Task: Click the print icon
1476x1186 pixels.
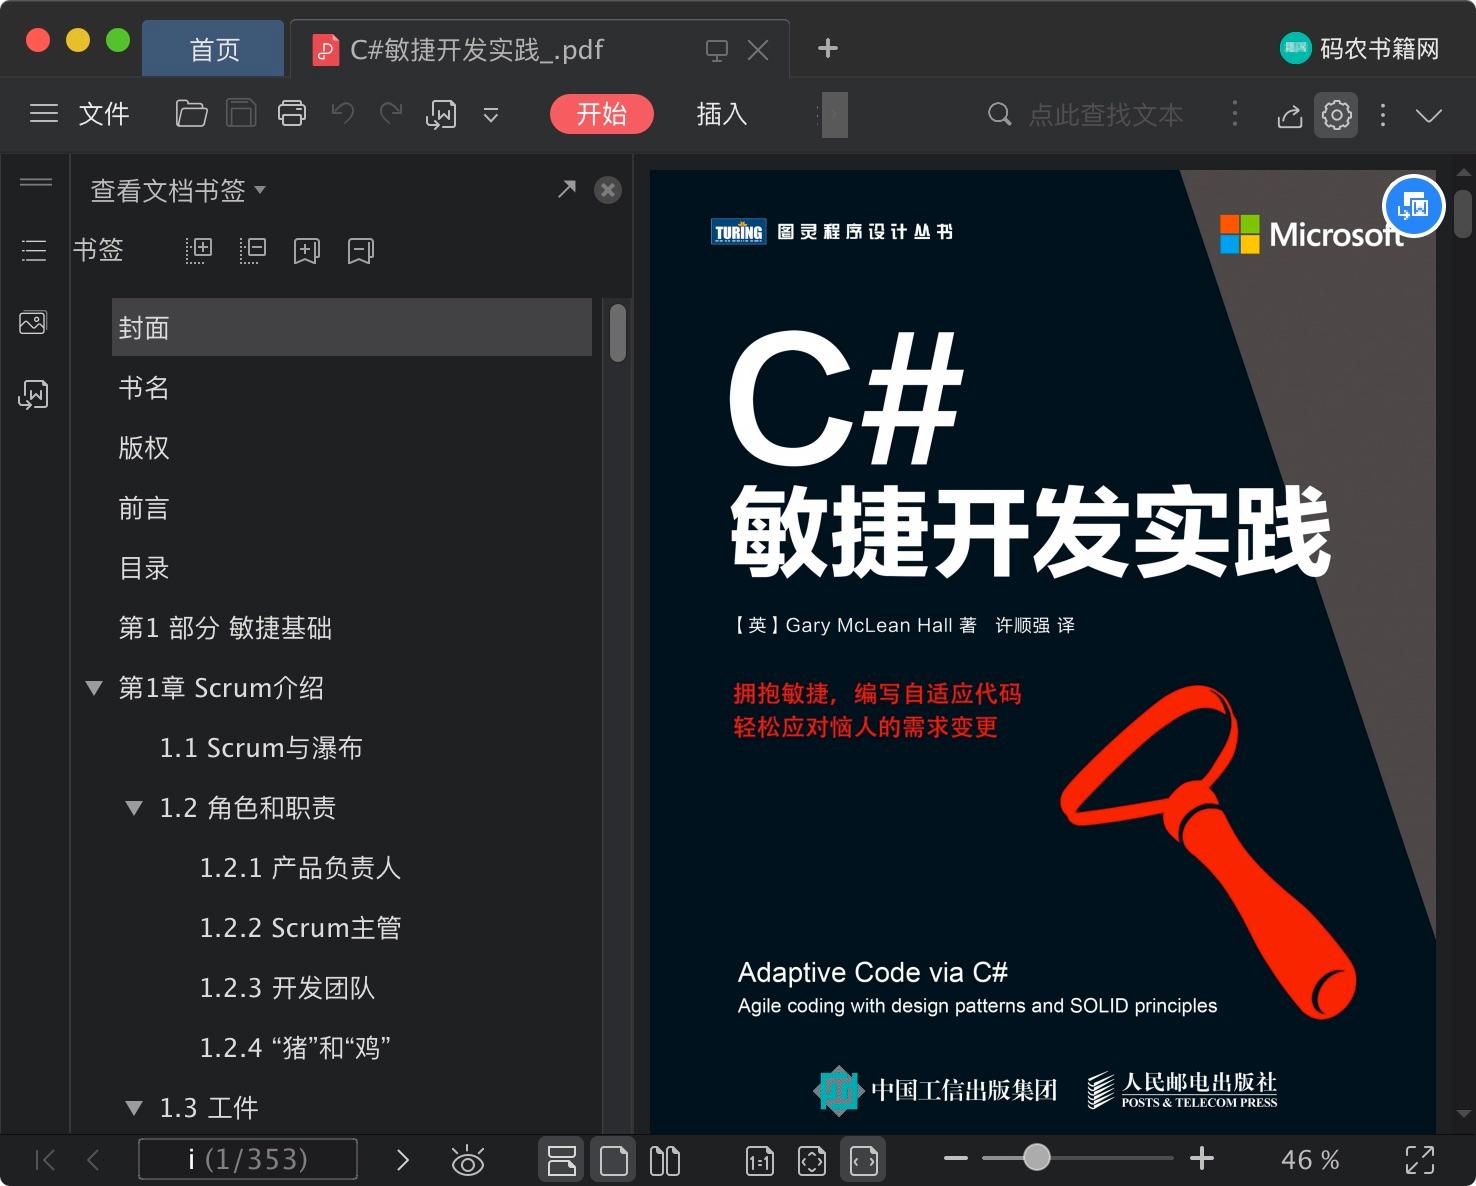Action: click(292, 114)
